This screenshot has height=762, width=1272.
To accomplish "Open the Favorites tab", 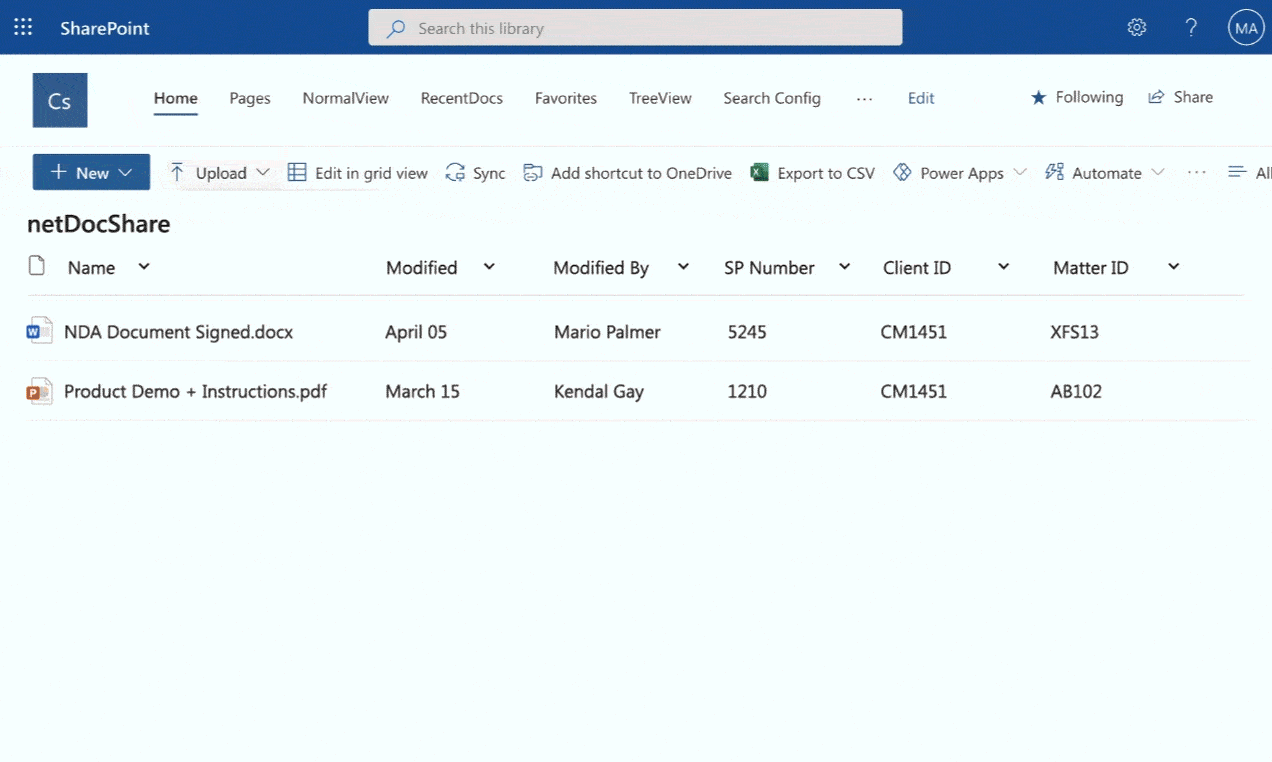I will pyautogui.click(x=566, y=98).
